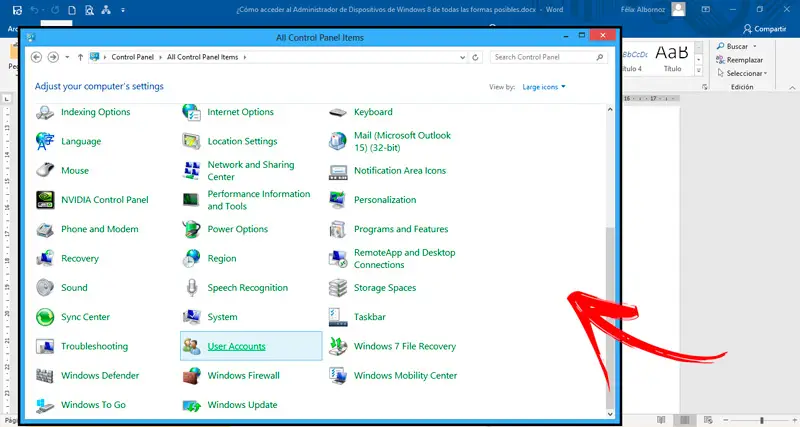Open the Windows Mobility Center icon

338,375
